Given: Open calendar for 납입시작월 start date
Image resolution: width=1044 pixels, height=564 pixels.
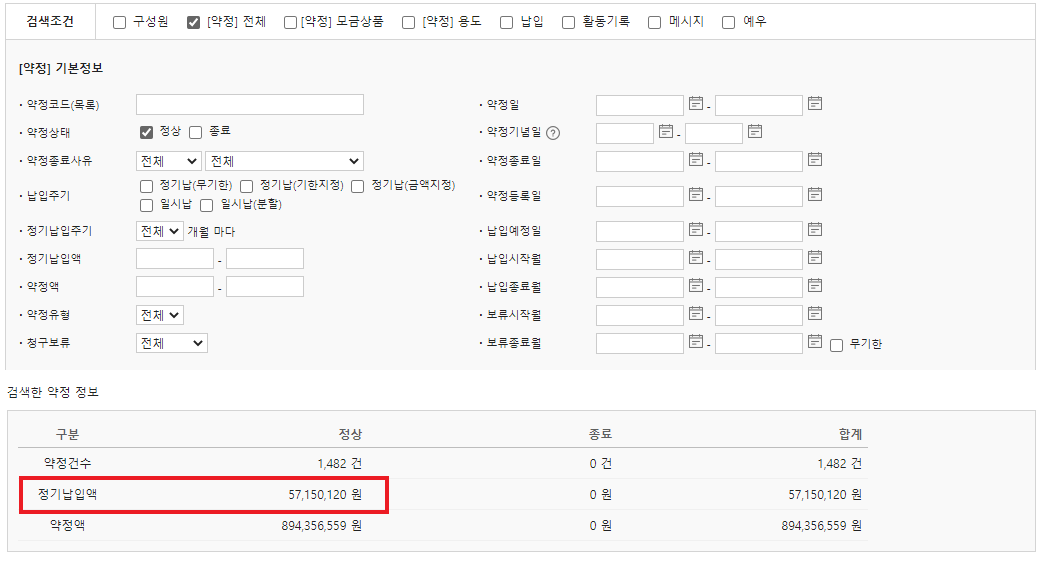Looking at the screenshot, I should click(696, 257).
